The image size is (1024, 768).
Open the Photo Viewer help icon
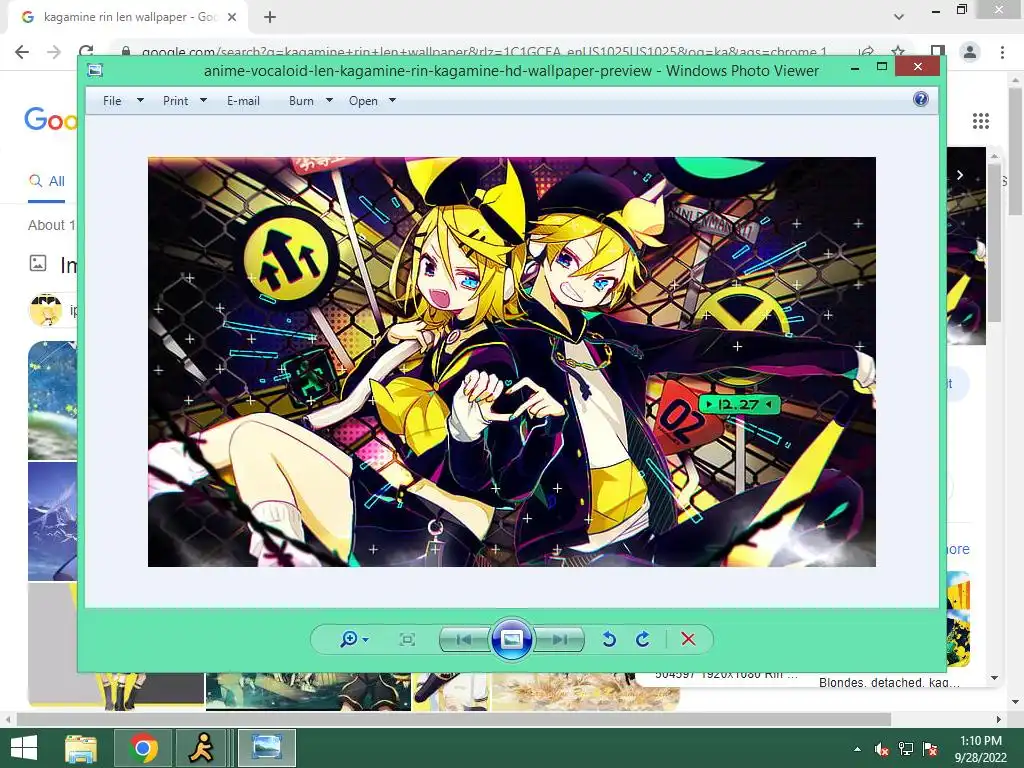921,99
